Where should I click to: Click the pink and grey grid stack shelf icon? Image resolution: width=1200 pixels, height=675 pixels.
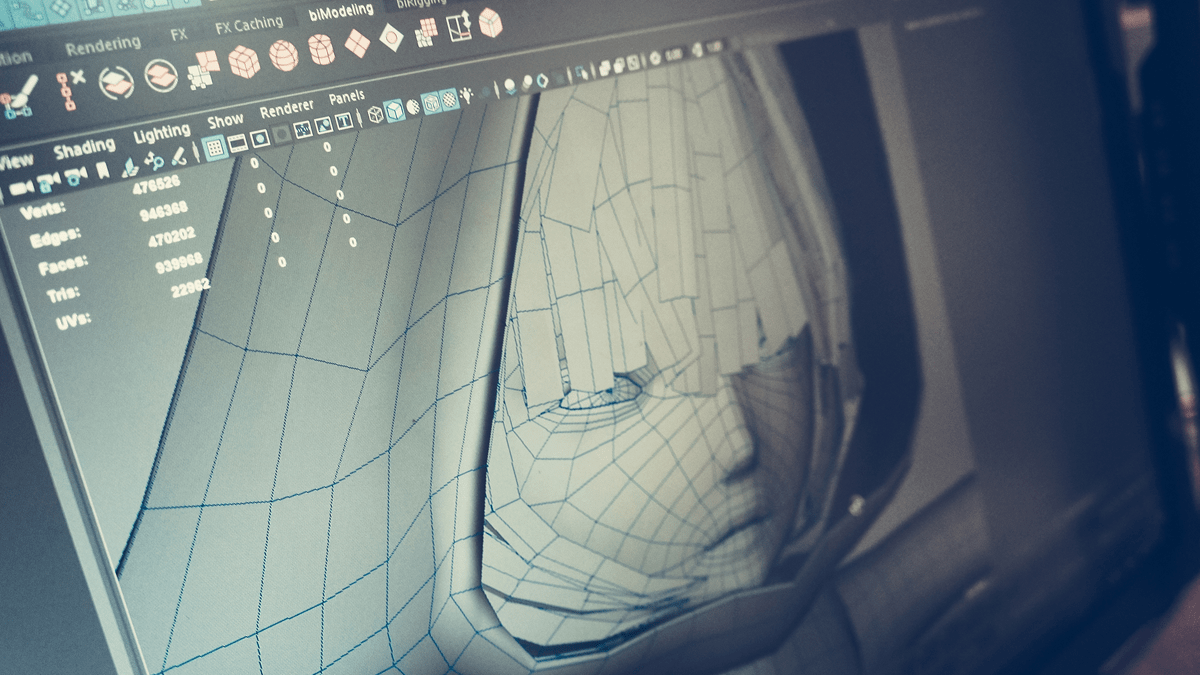point(426,32)
